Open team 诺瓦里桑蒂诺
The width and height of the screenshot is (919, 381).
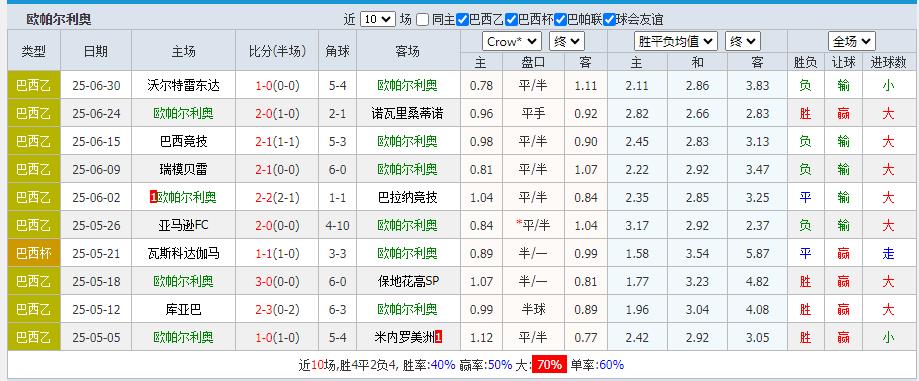407,113
